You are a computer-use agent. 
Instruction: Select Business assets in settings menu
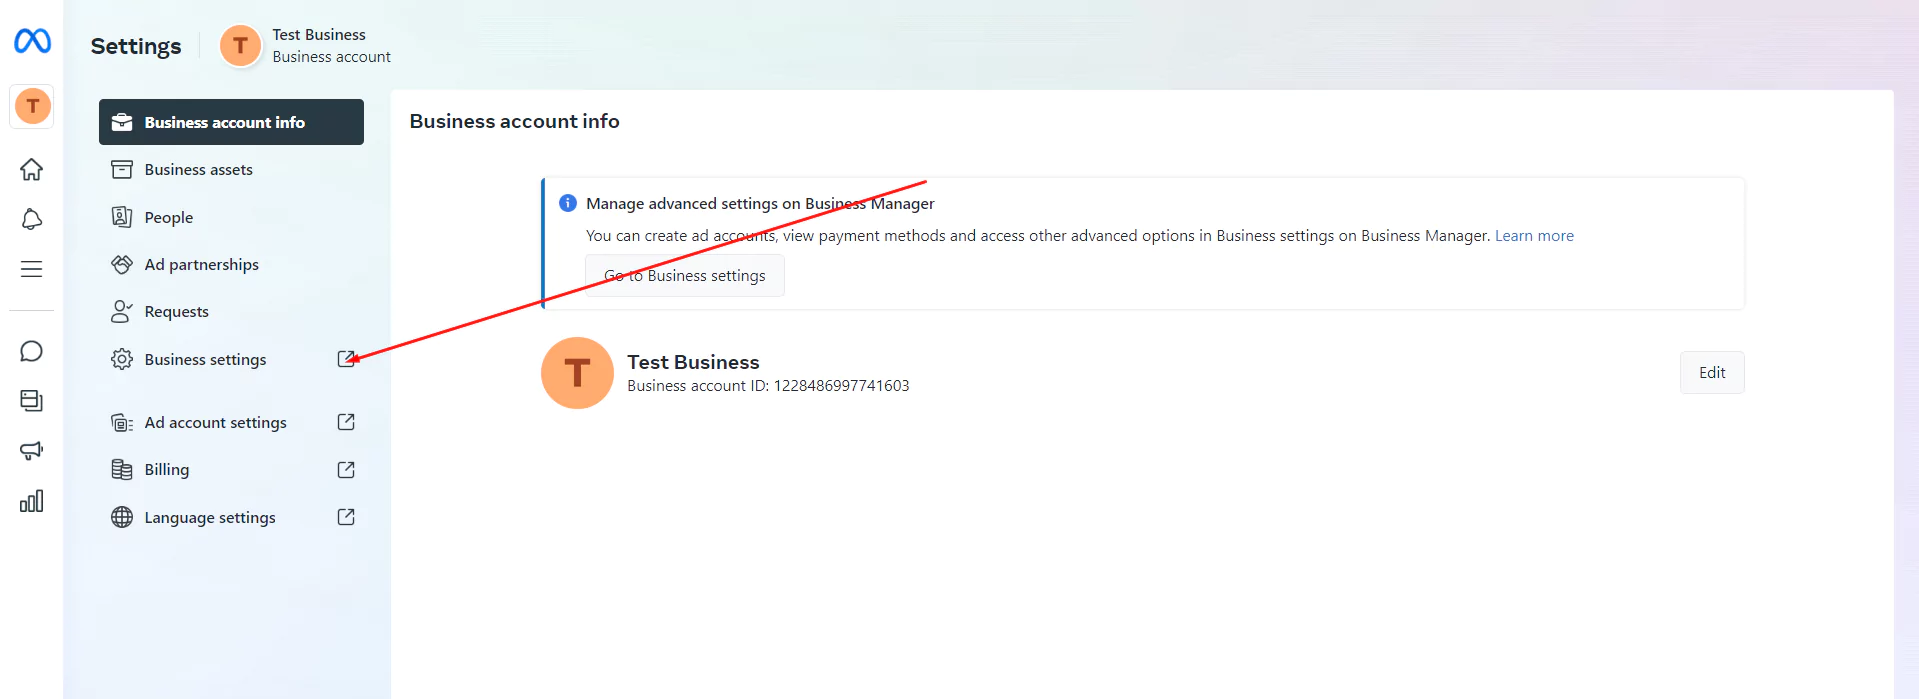click(198, 170)
